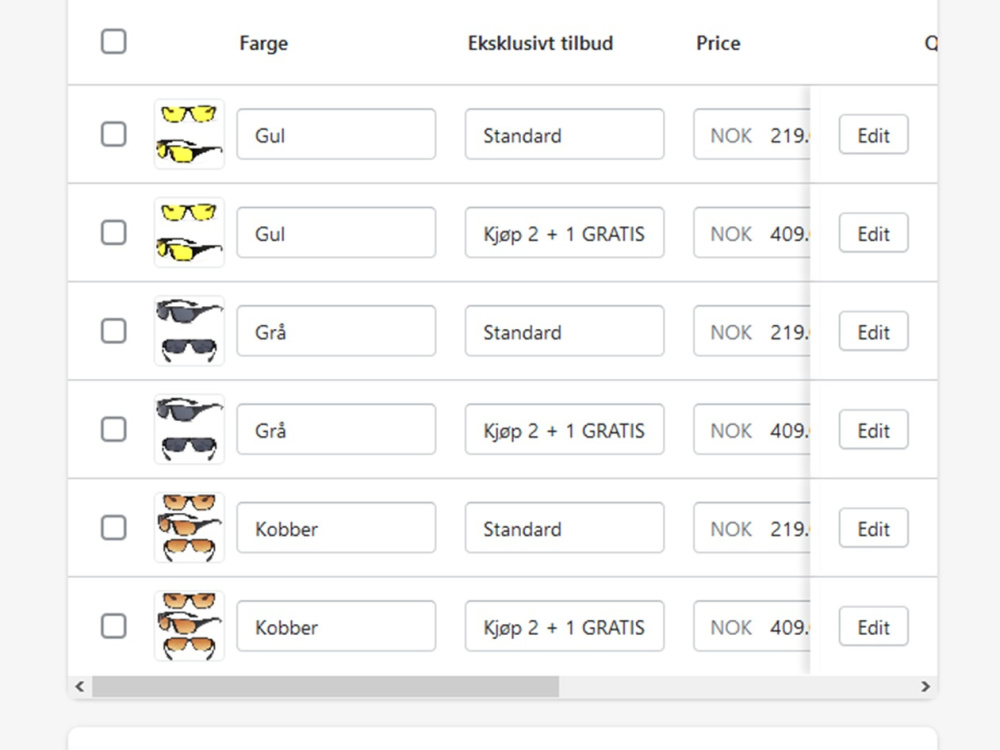This screenshot has width=1000, height=750.
Task: Open yellow sunglasses thumbnail for Gul Standard variant
Action: pos(189,134)
